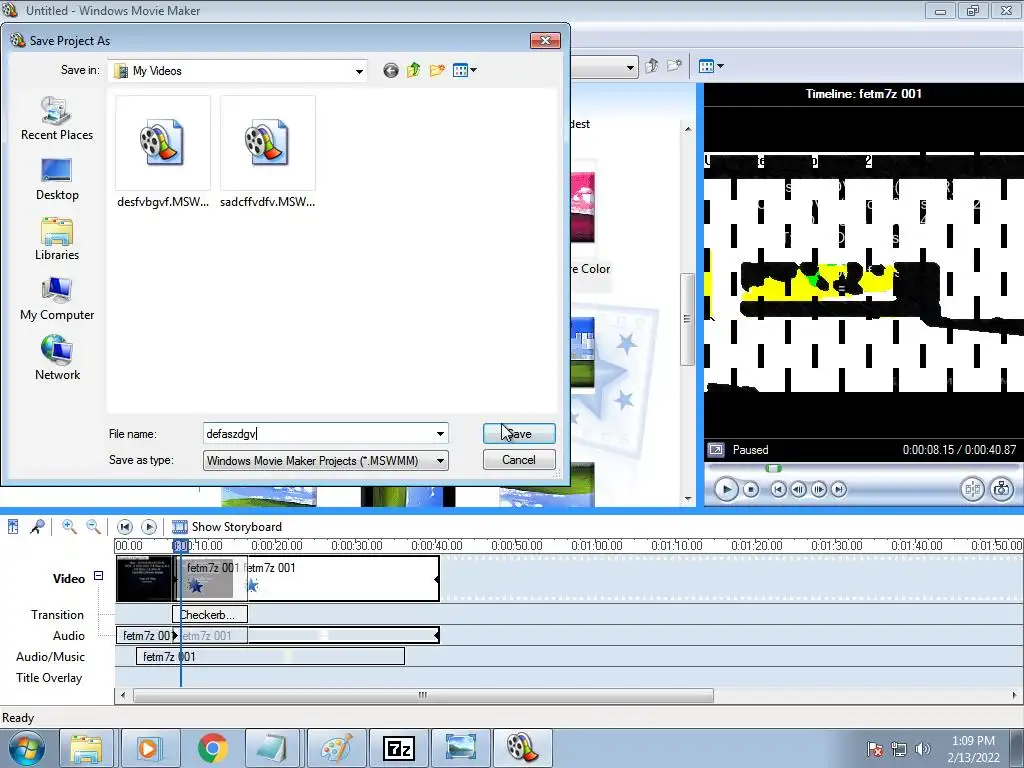
Task: Click the Save button in the dialog
Action: pos(519,434)
